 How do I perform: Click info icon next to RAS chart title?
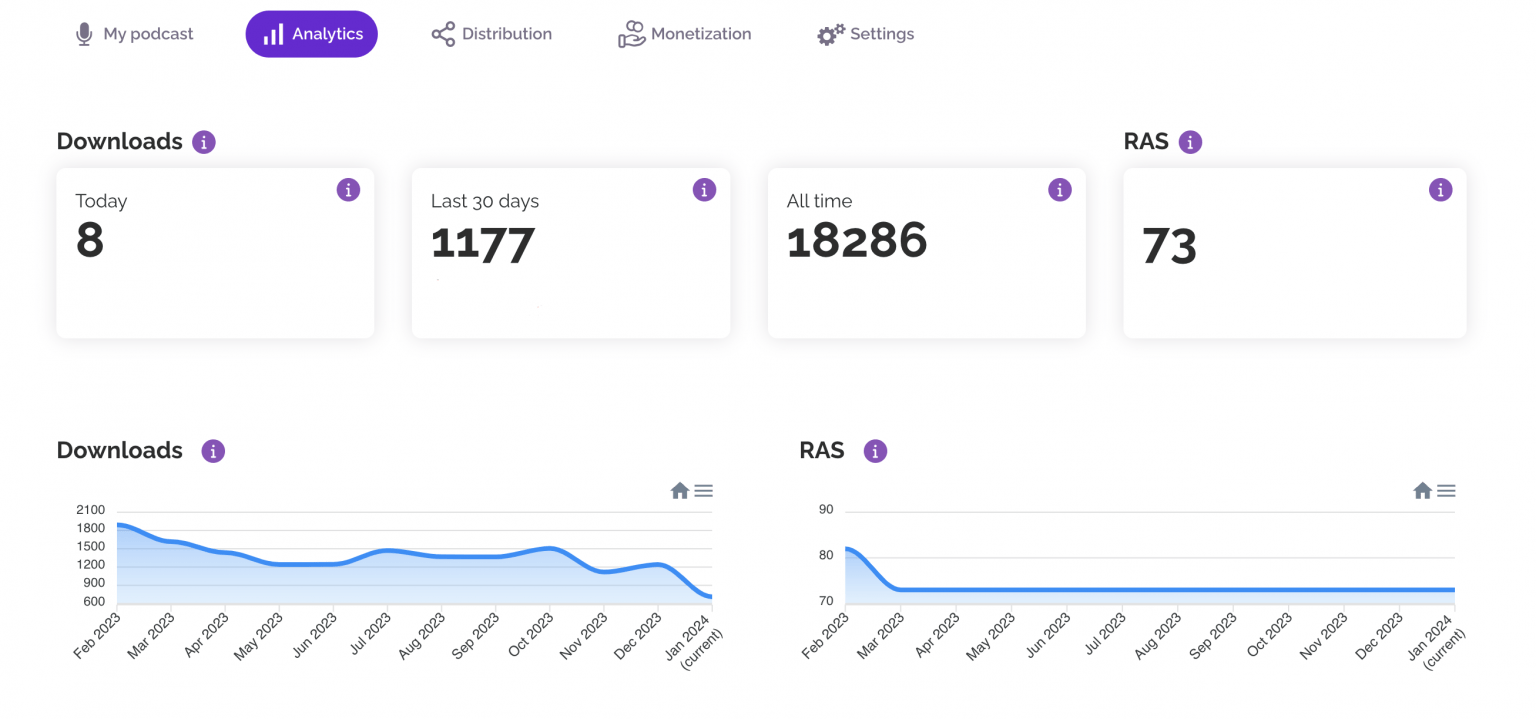[x=876, y=451]
